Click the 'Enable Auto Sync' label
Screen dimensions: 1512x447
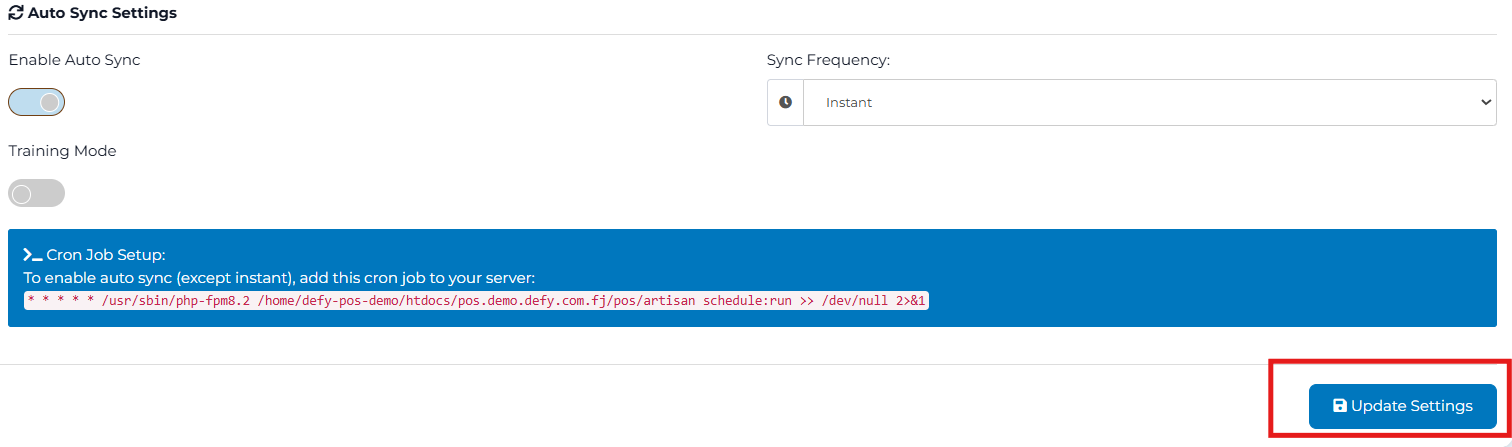point(74,60)
